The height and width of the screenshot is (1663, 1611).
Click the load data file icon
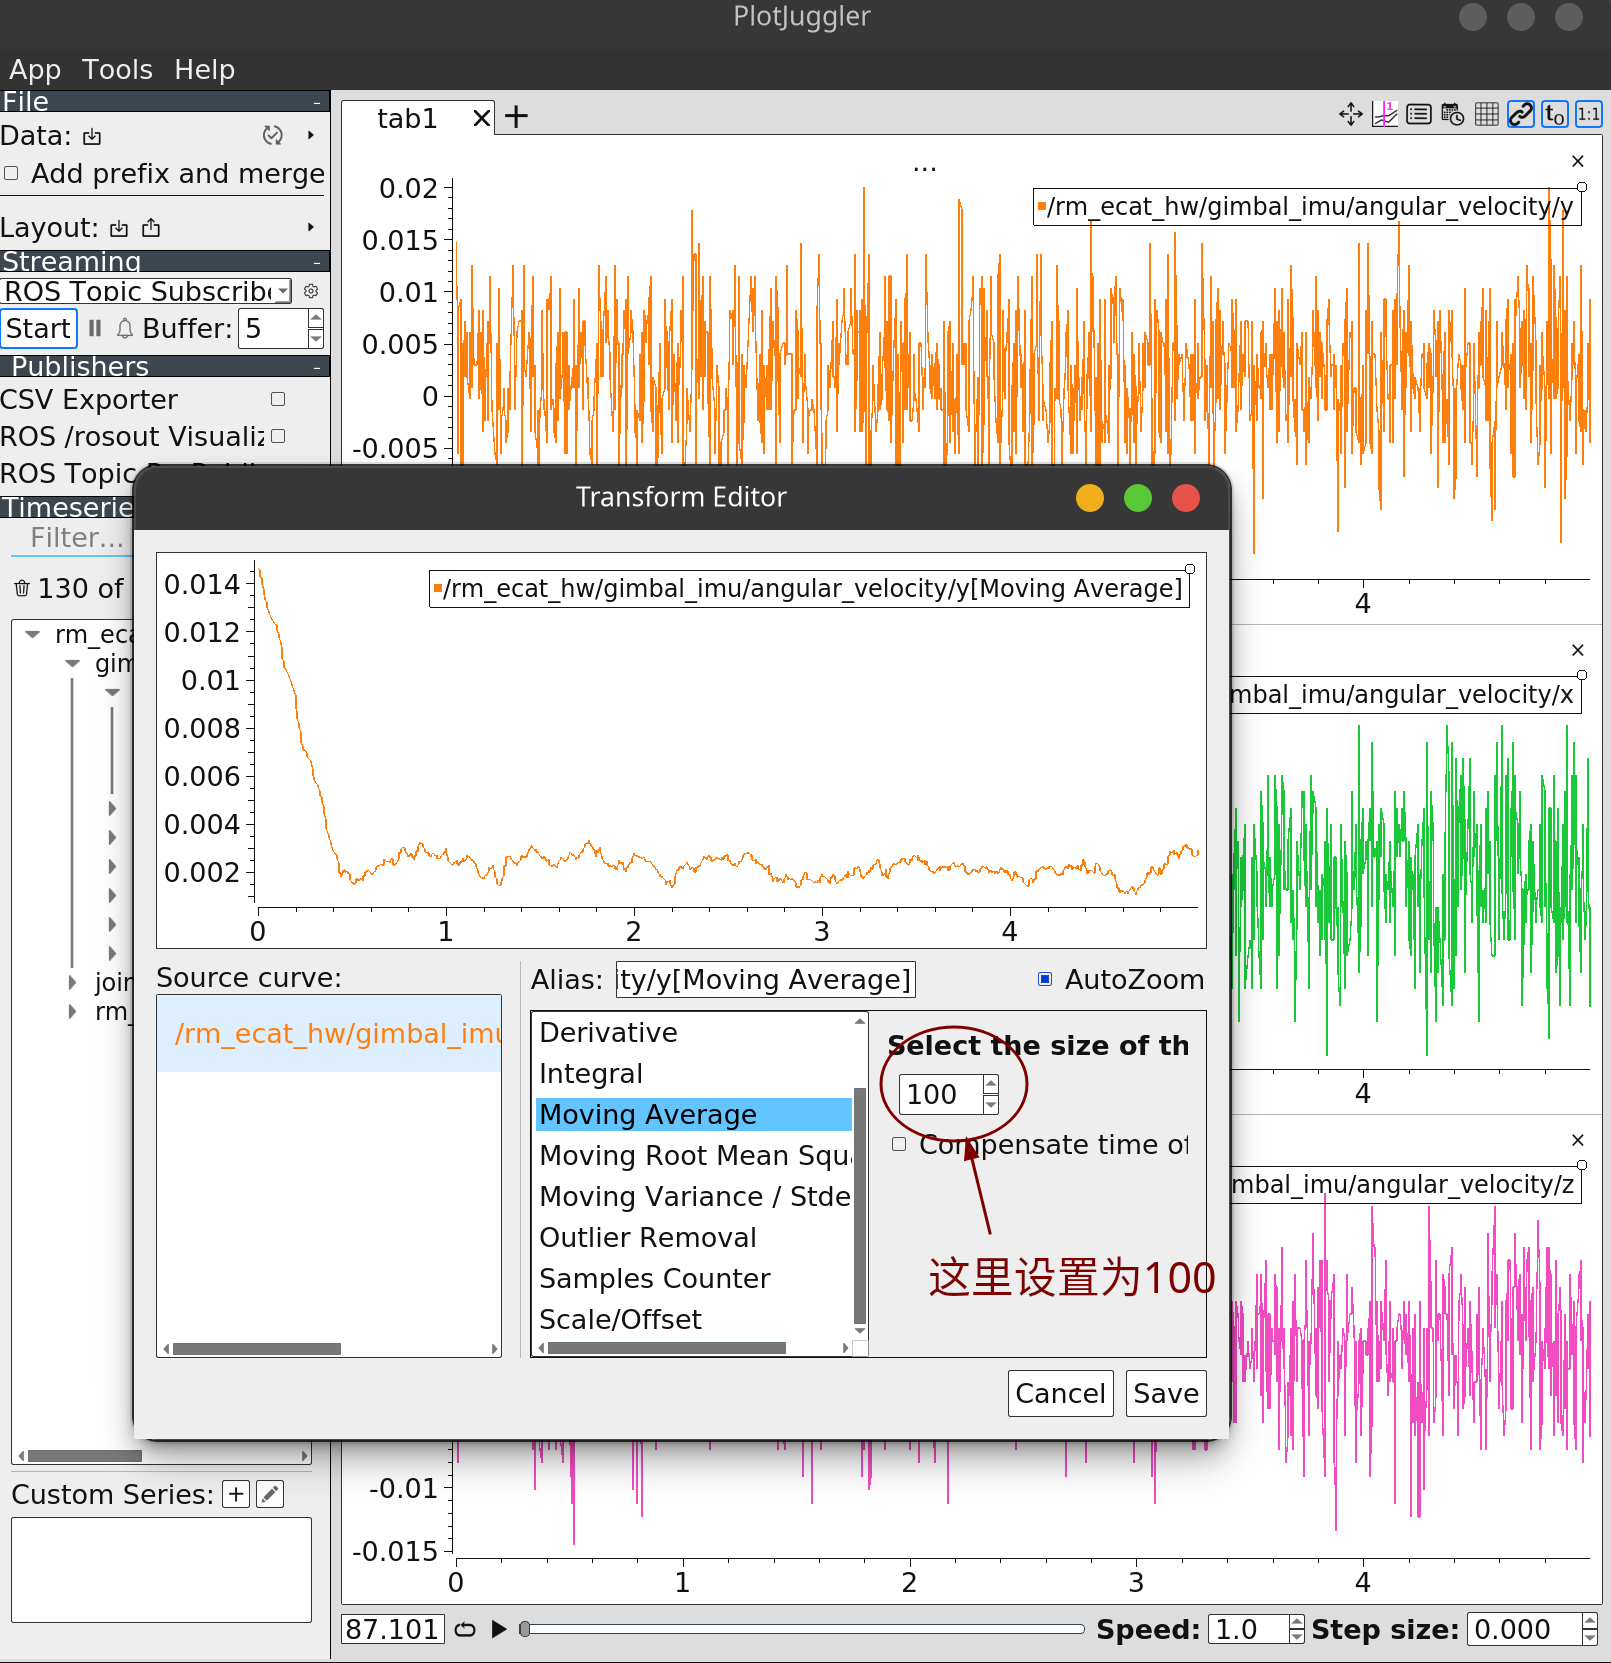(x=92, y=136)
